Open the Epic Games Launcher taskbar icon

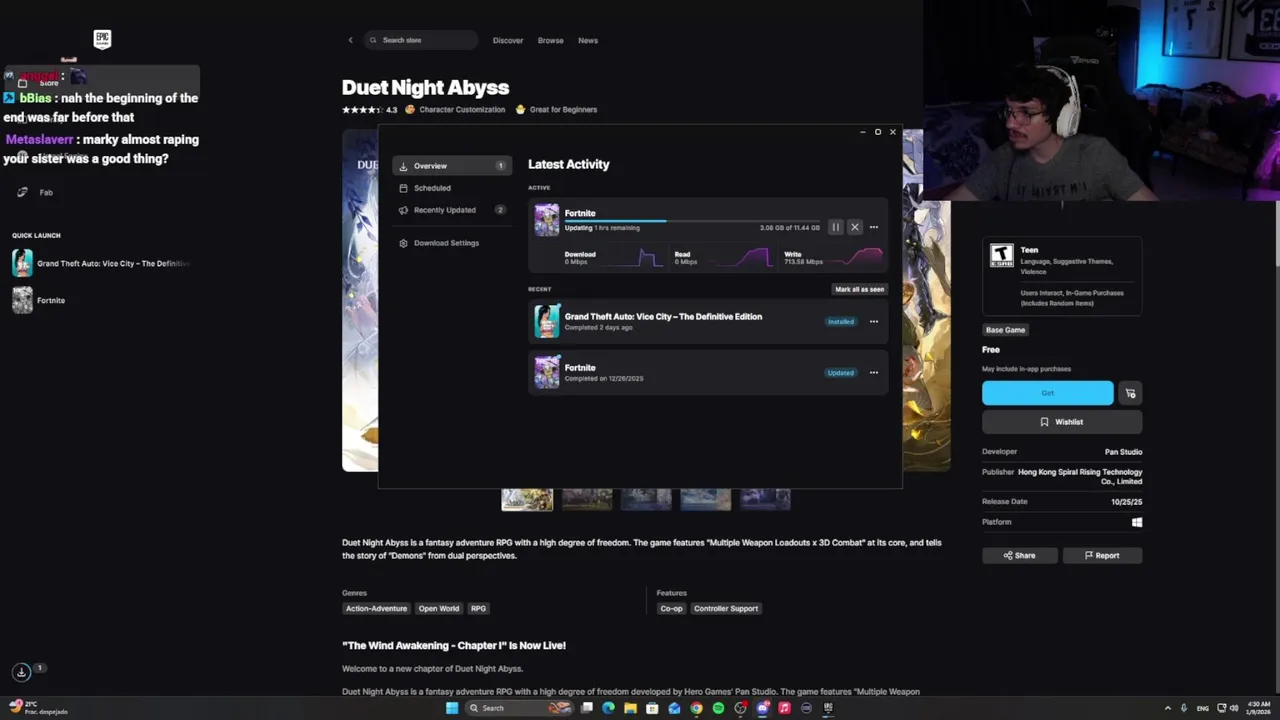click(828, 708)
